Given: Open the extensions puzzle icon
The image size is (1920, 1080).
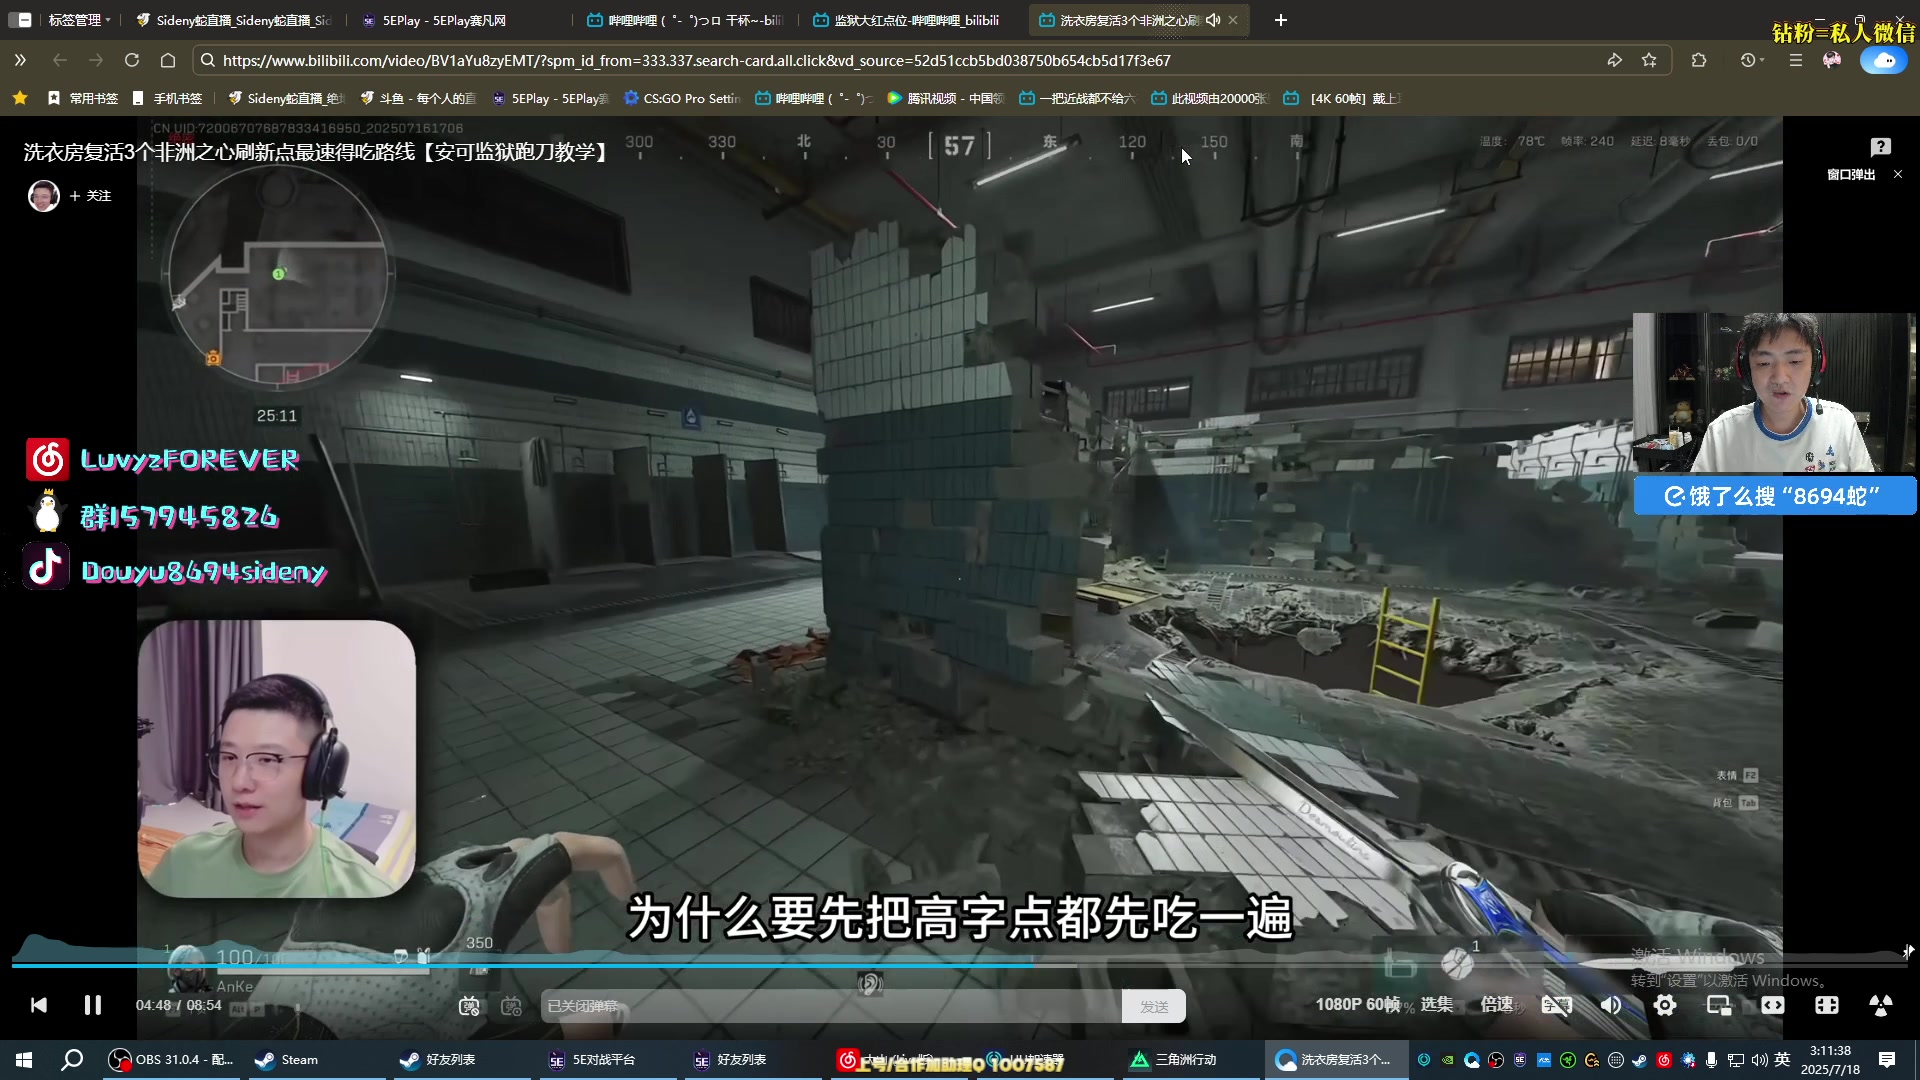Looking at the screenshot, I should [x=1698, y=60].
